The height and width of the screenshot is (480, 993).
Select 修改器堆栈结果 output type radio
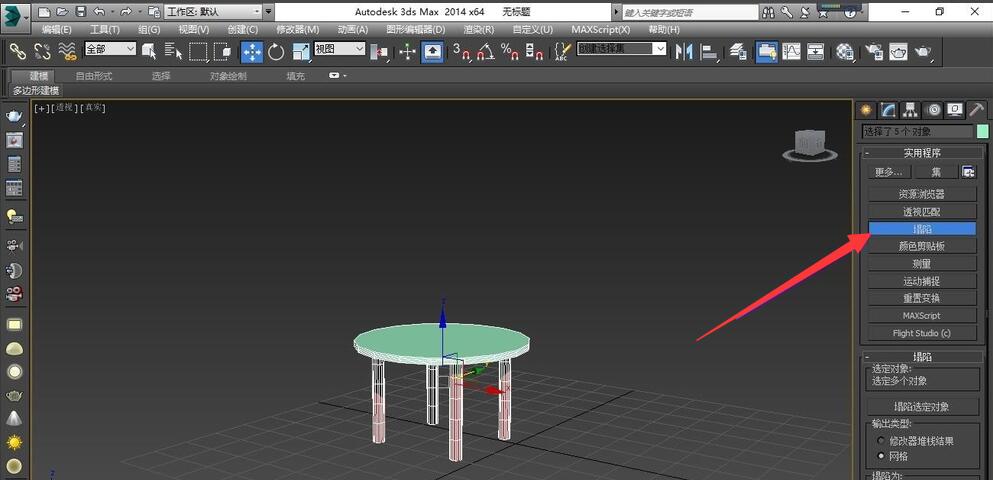(x=880, y=440)
